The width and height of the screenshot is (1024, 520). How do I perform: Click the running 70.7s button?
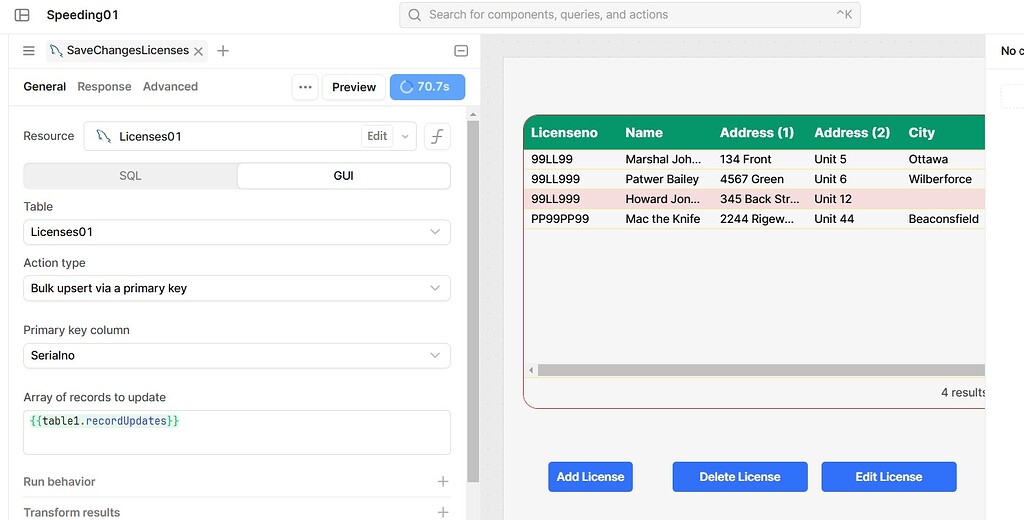(x=427, y=87)
